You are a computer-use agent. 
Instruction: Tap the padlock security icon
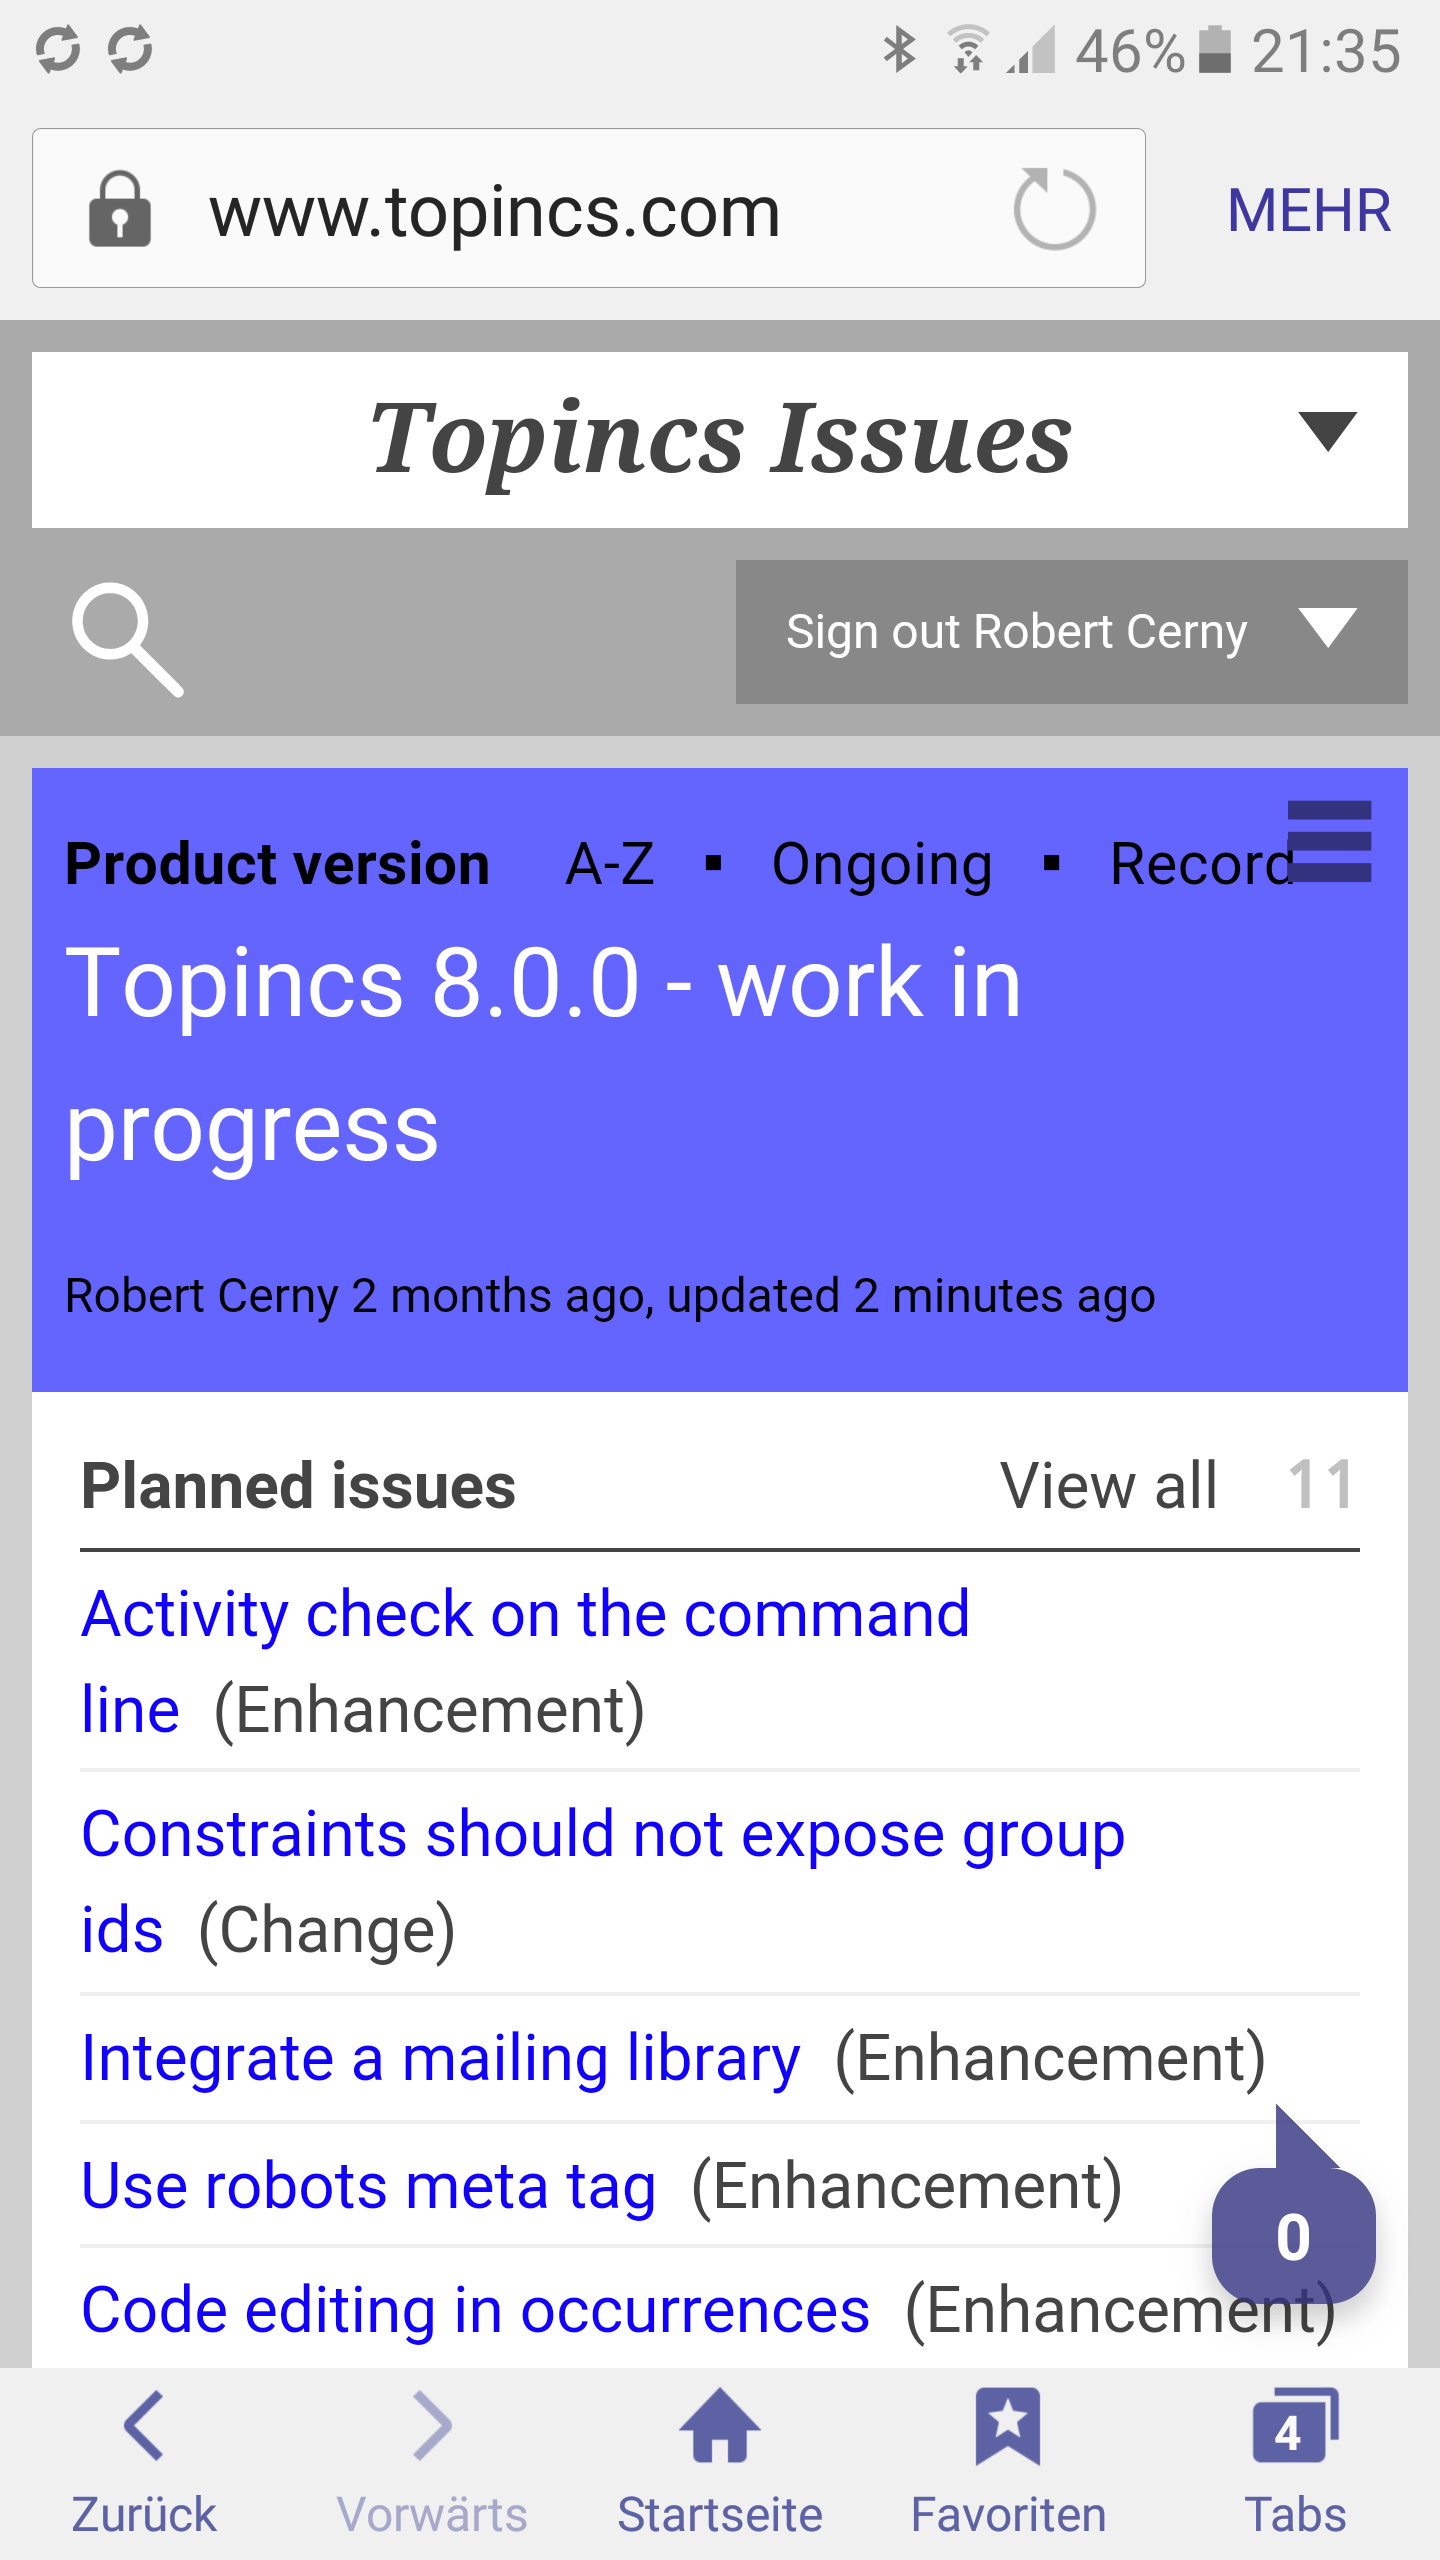(120, 209)
